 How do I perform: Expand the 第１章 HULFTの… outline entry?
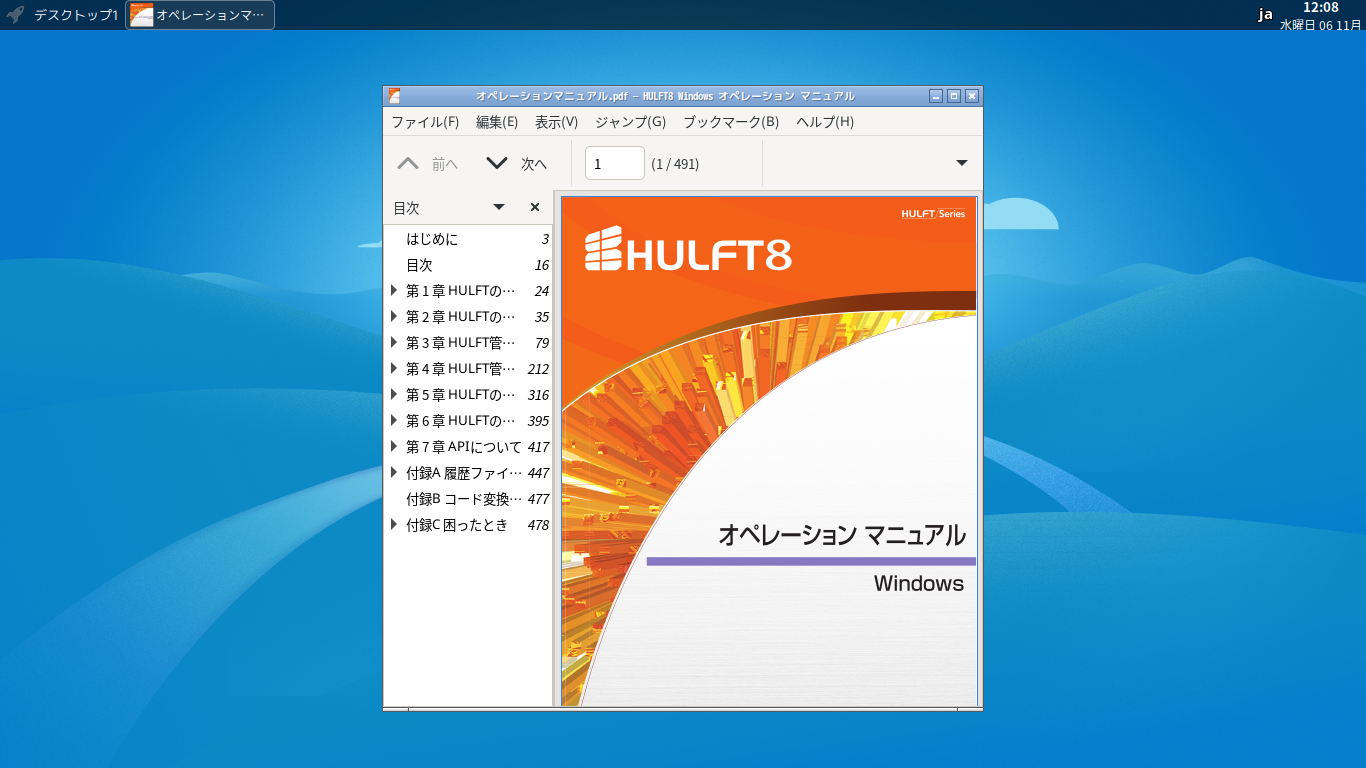coord(394,291)
